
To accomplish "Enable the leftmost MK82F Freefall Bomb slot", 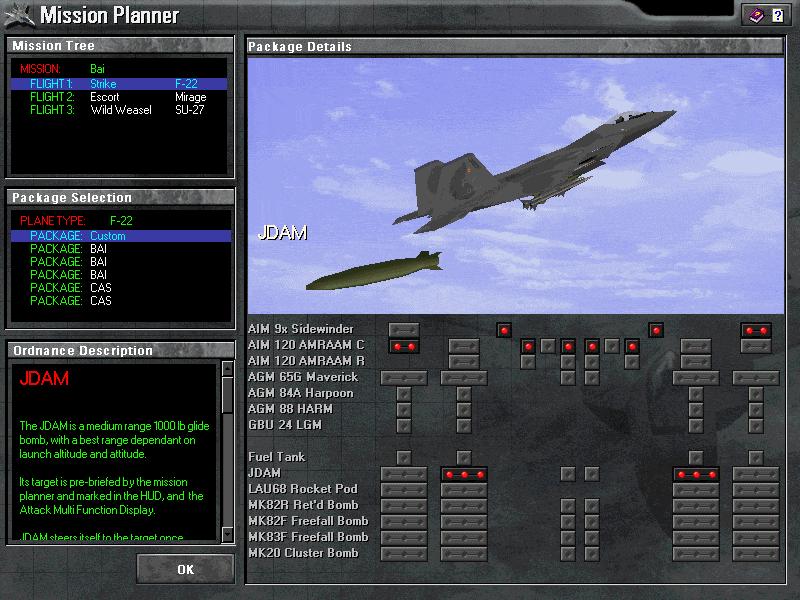I will click(404, 522).
